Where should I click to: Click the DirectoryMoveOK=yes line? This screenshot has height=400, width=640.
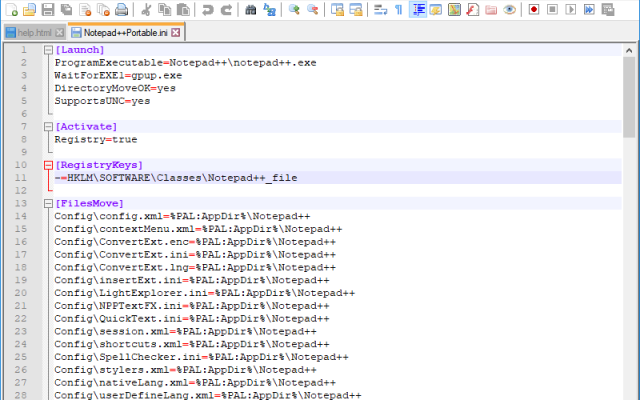115,88
